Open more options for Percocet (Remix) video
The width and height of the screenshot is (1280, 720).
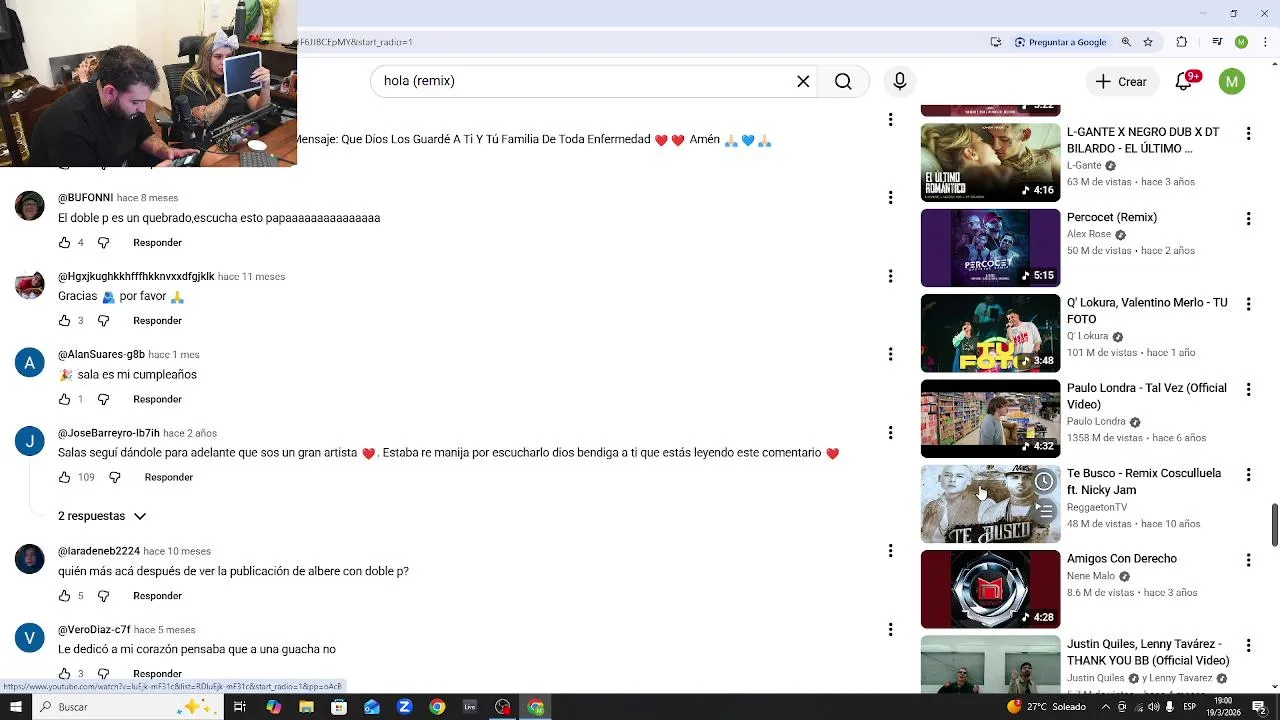point(1248,219)
